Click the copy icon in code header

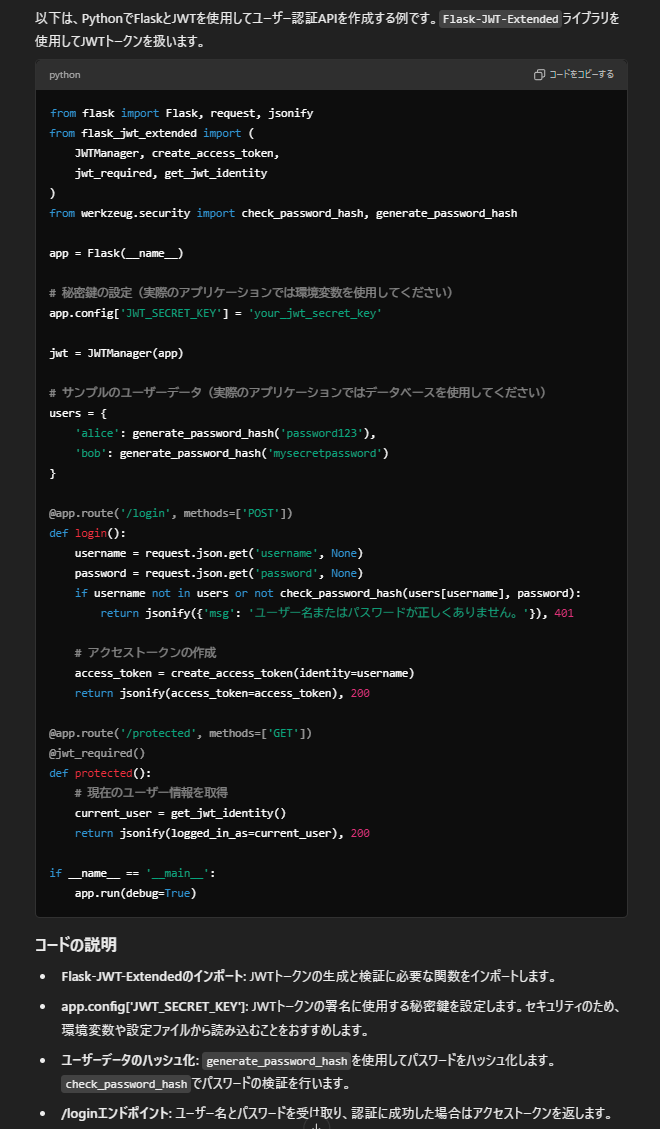point(540,75)
